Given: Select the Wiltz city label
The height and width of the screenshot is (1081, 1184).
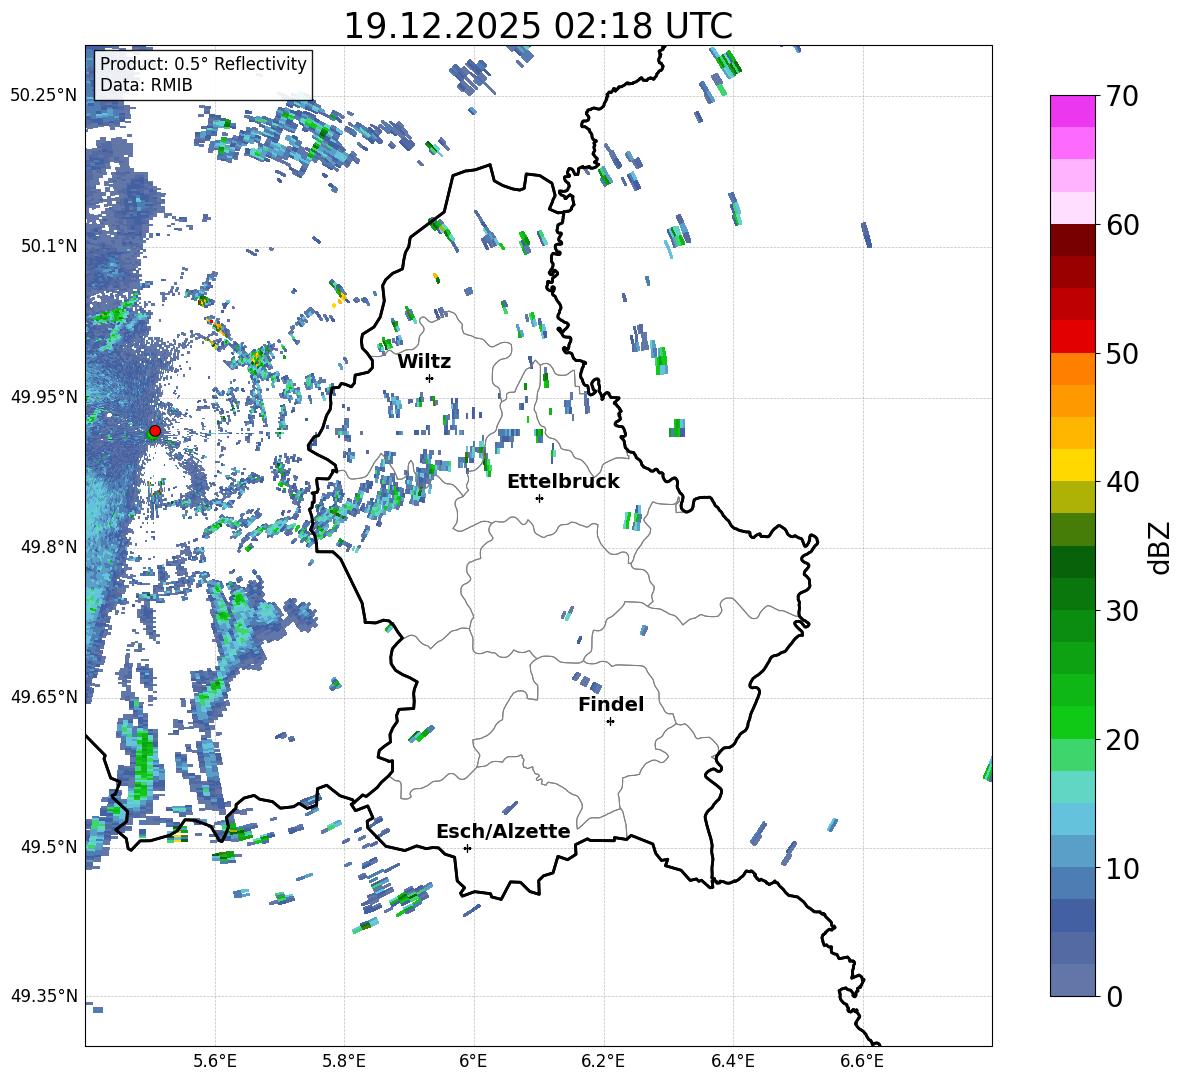Looking at the screenshot, I should pos(424,361).
